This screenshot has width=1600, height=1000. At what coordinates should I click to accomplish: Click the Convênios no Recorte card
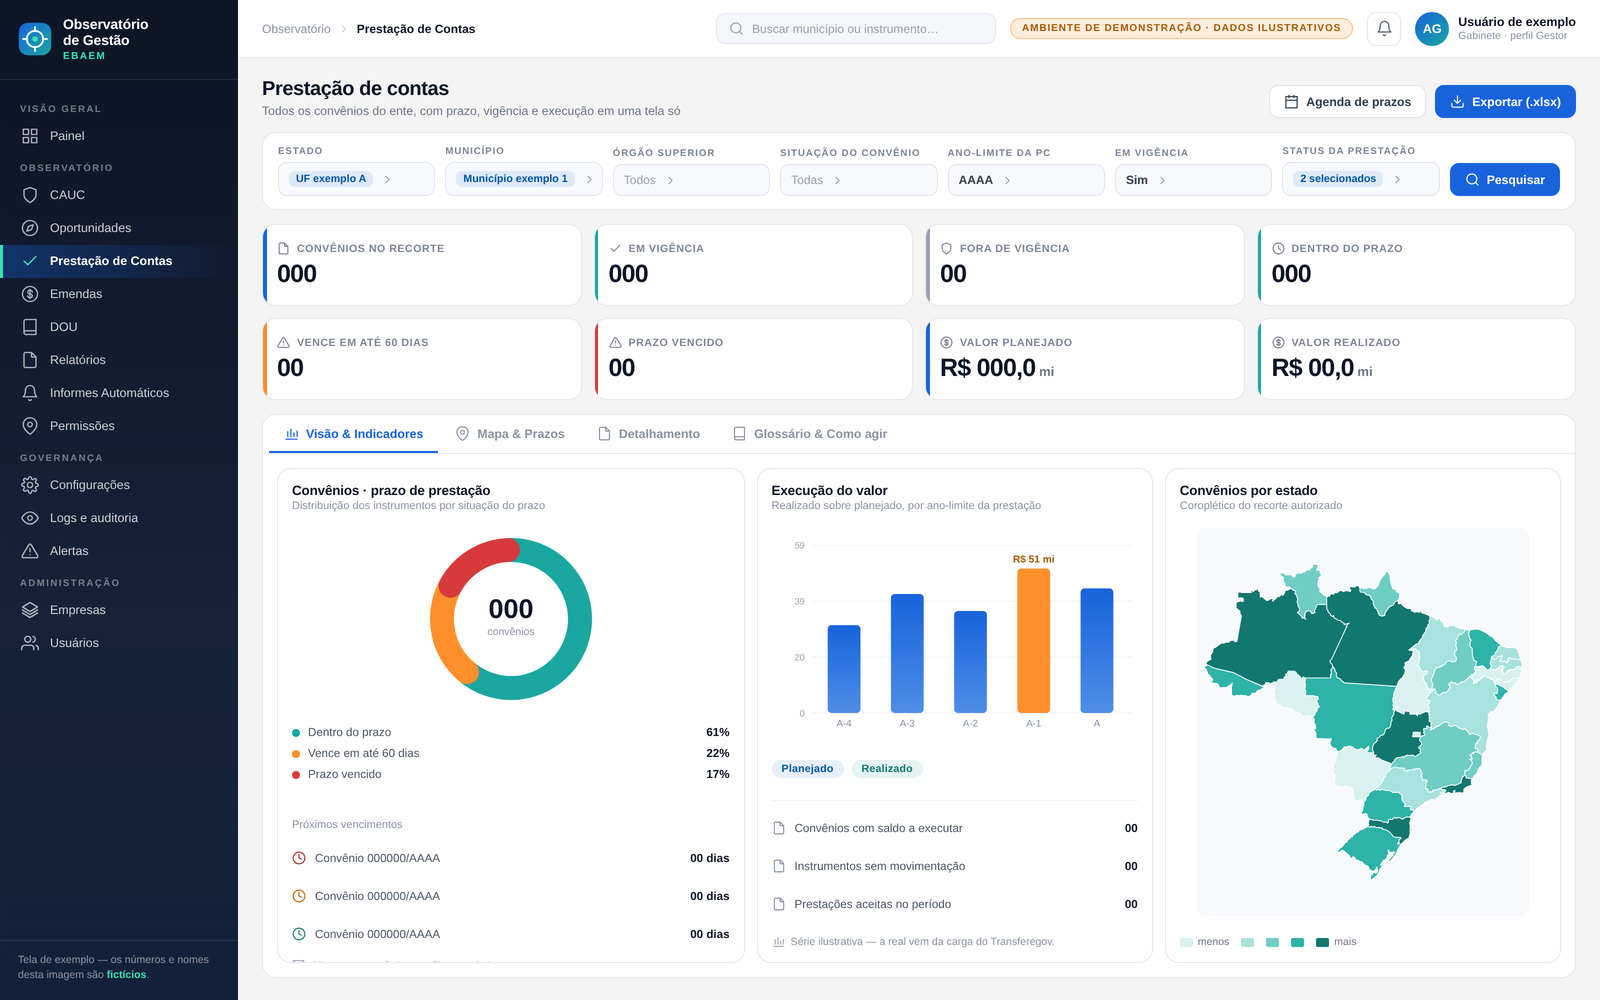422,265
